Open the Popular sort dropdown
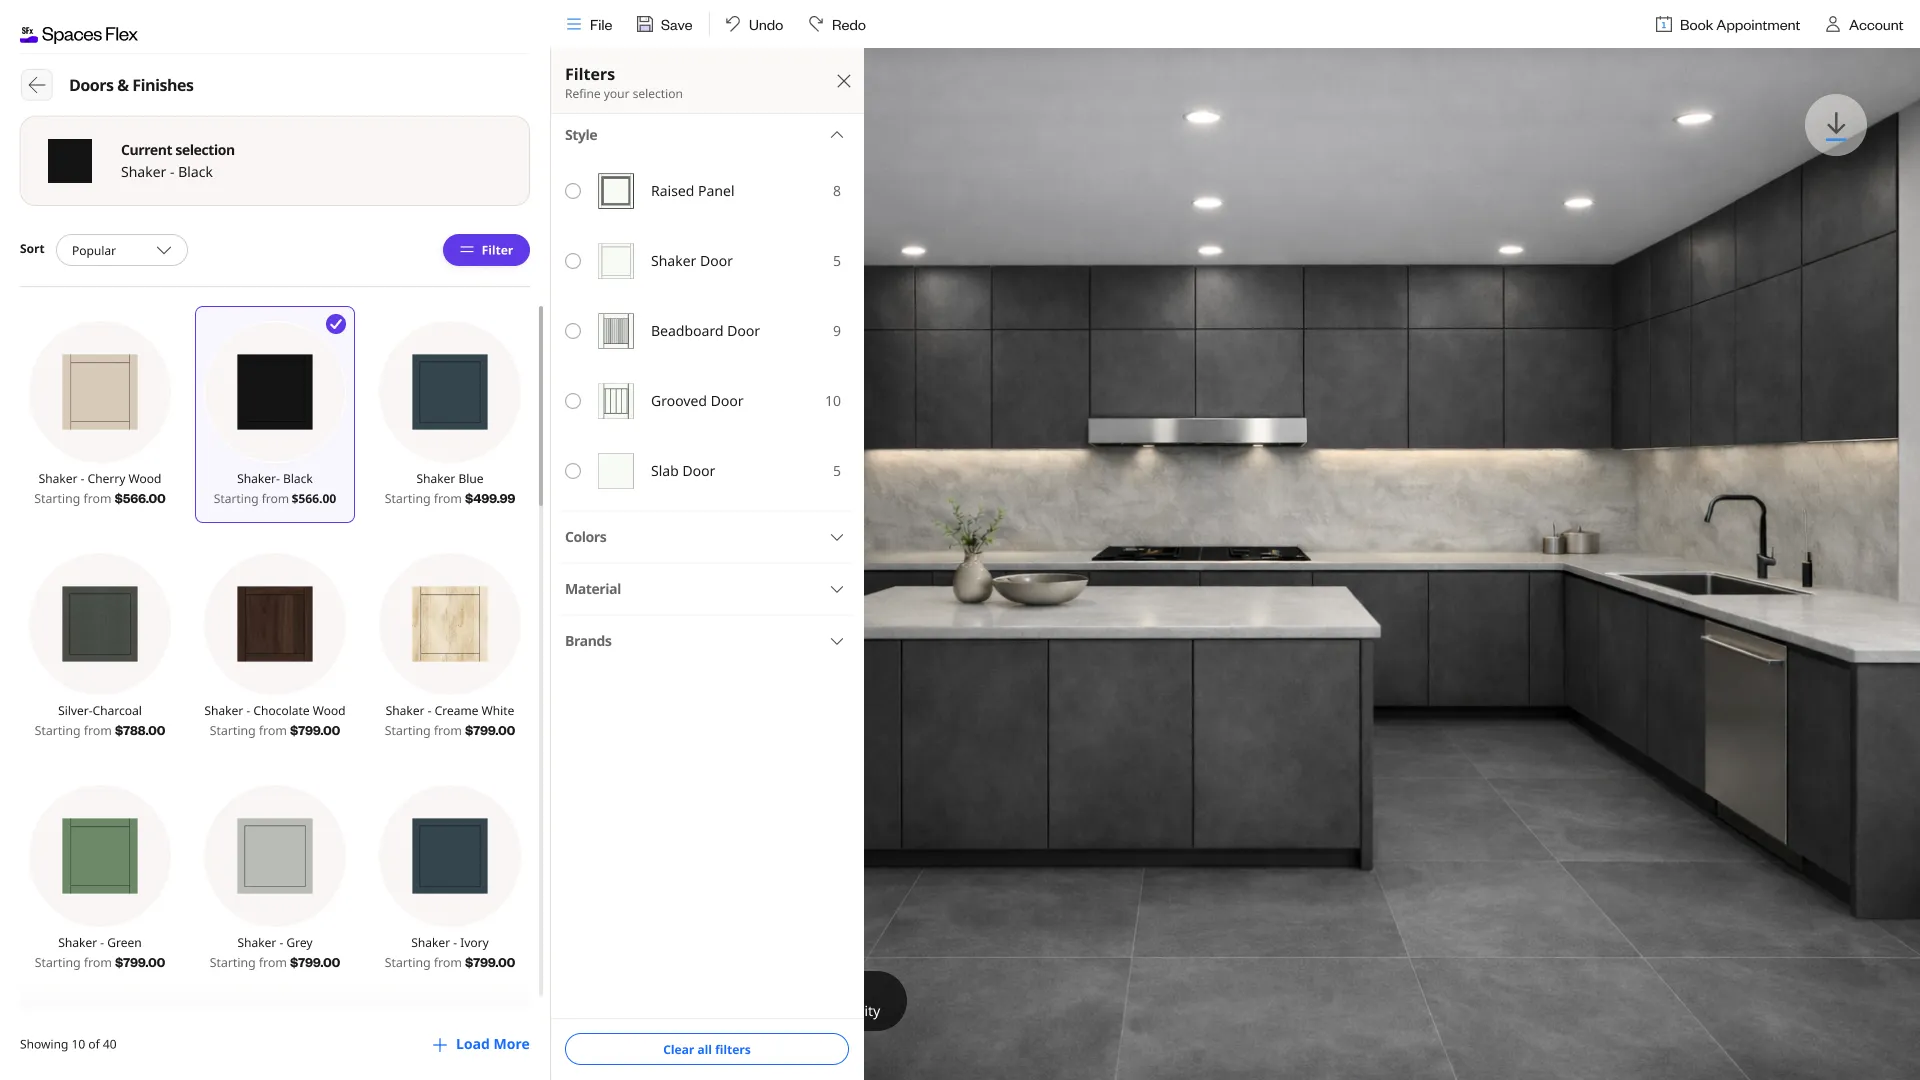The image size is (1920, 1080). [122, 250]
